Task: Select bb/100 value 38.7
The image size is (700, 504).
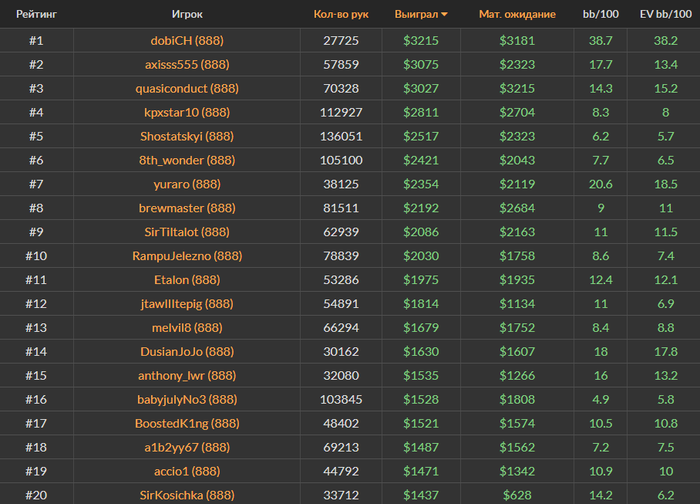Action: [600, 41]
